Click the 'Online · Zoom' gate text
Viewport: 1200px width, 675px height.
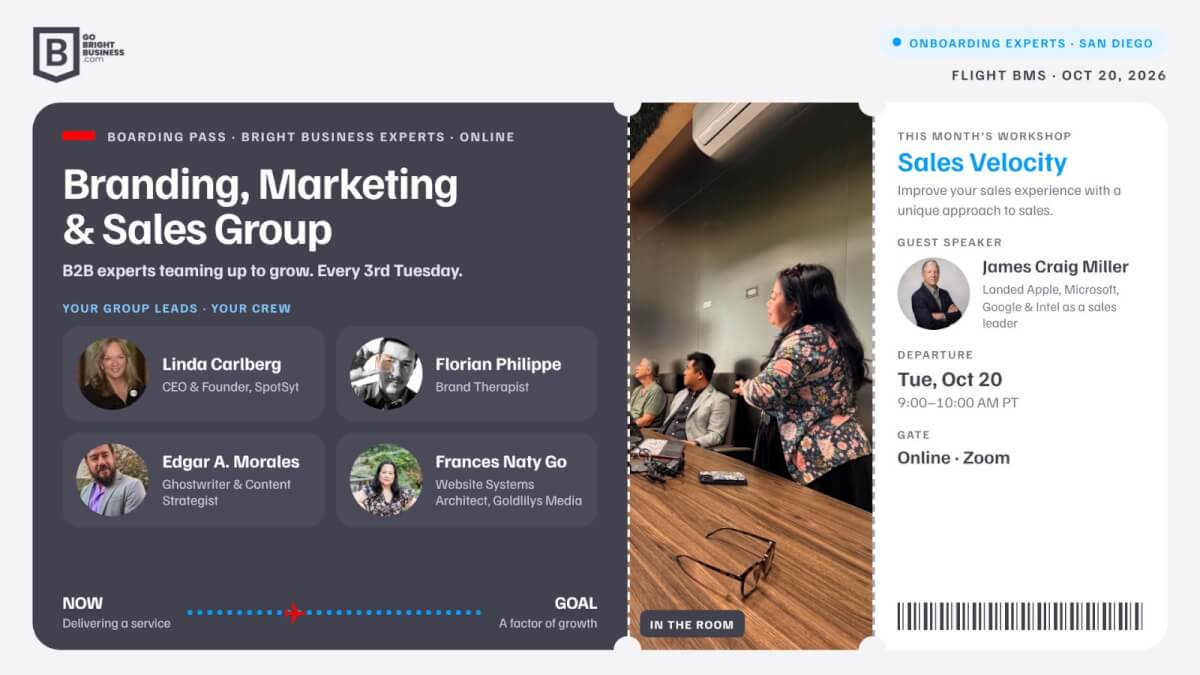954,458
